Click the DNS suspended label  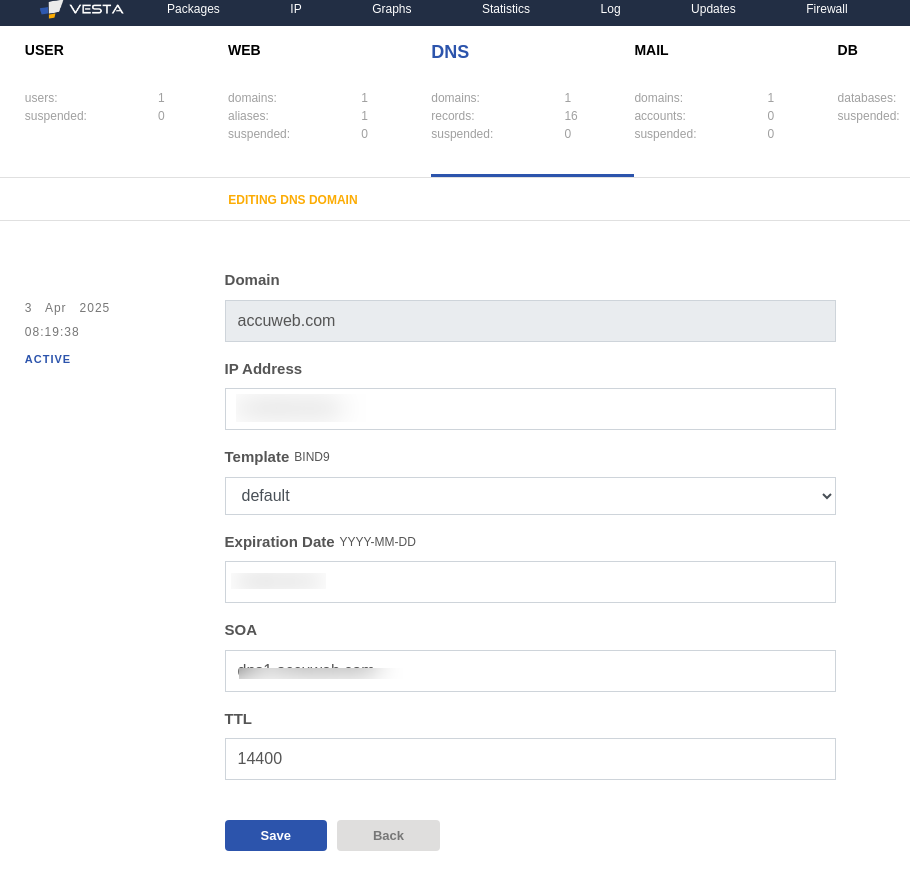(x=462, y=134)
